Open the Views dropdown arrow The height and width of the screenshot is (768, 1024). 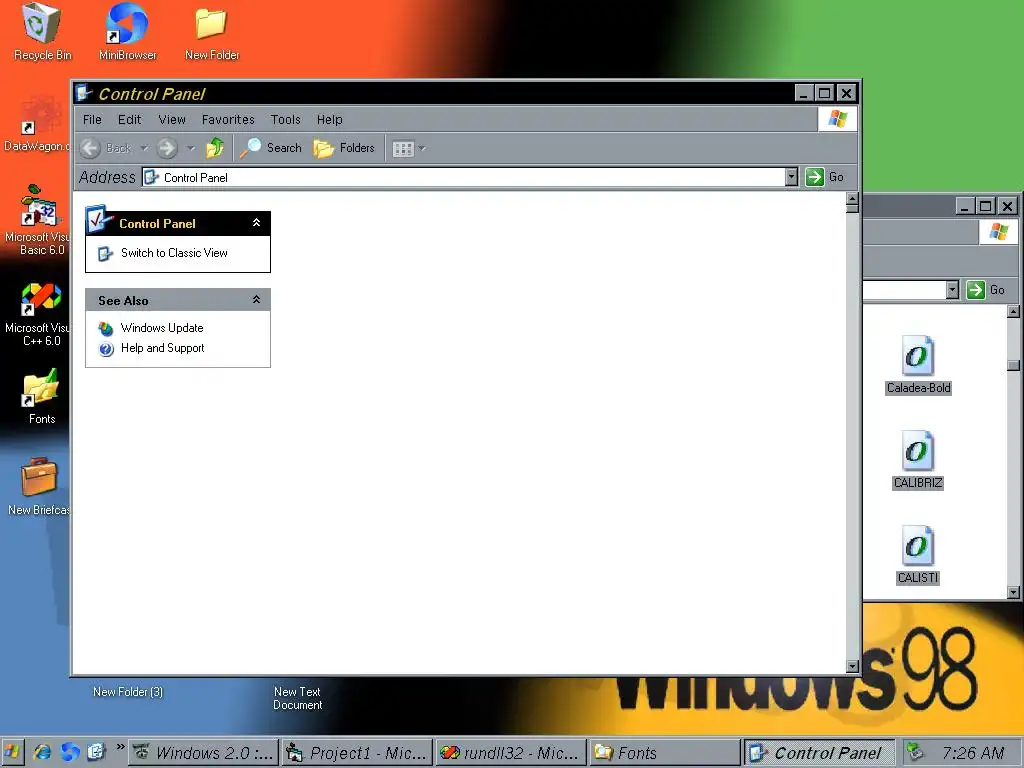pyautogui.click(x=422, y=149)
